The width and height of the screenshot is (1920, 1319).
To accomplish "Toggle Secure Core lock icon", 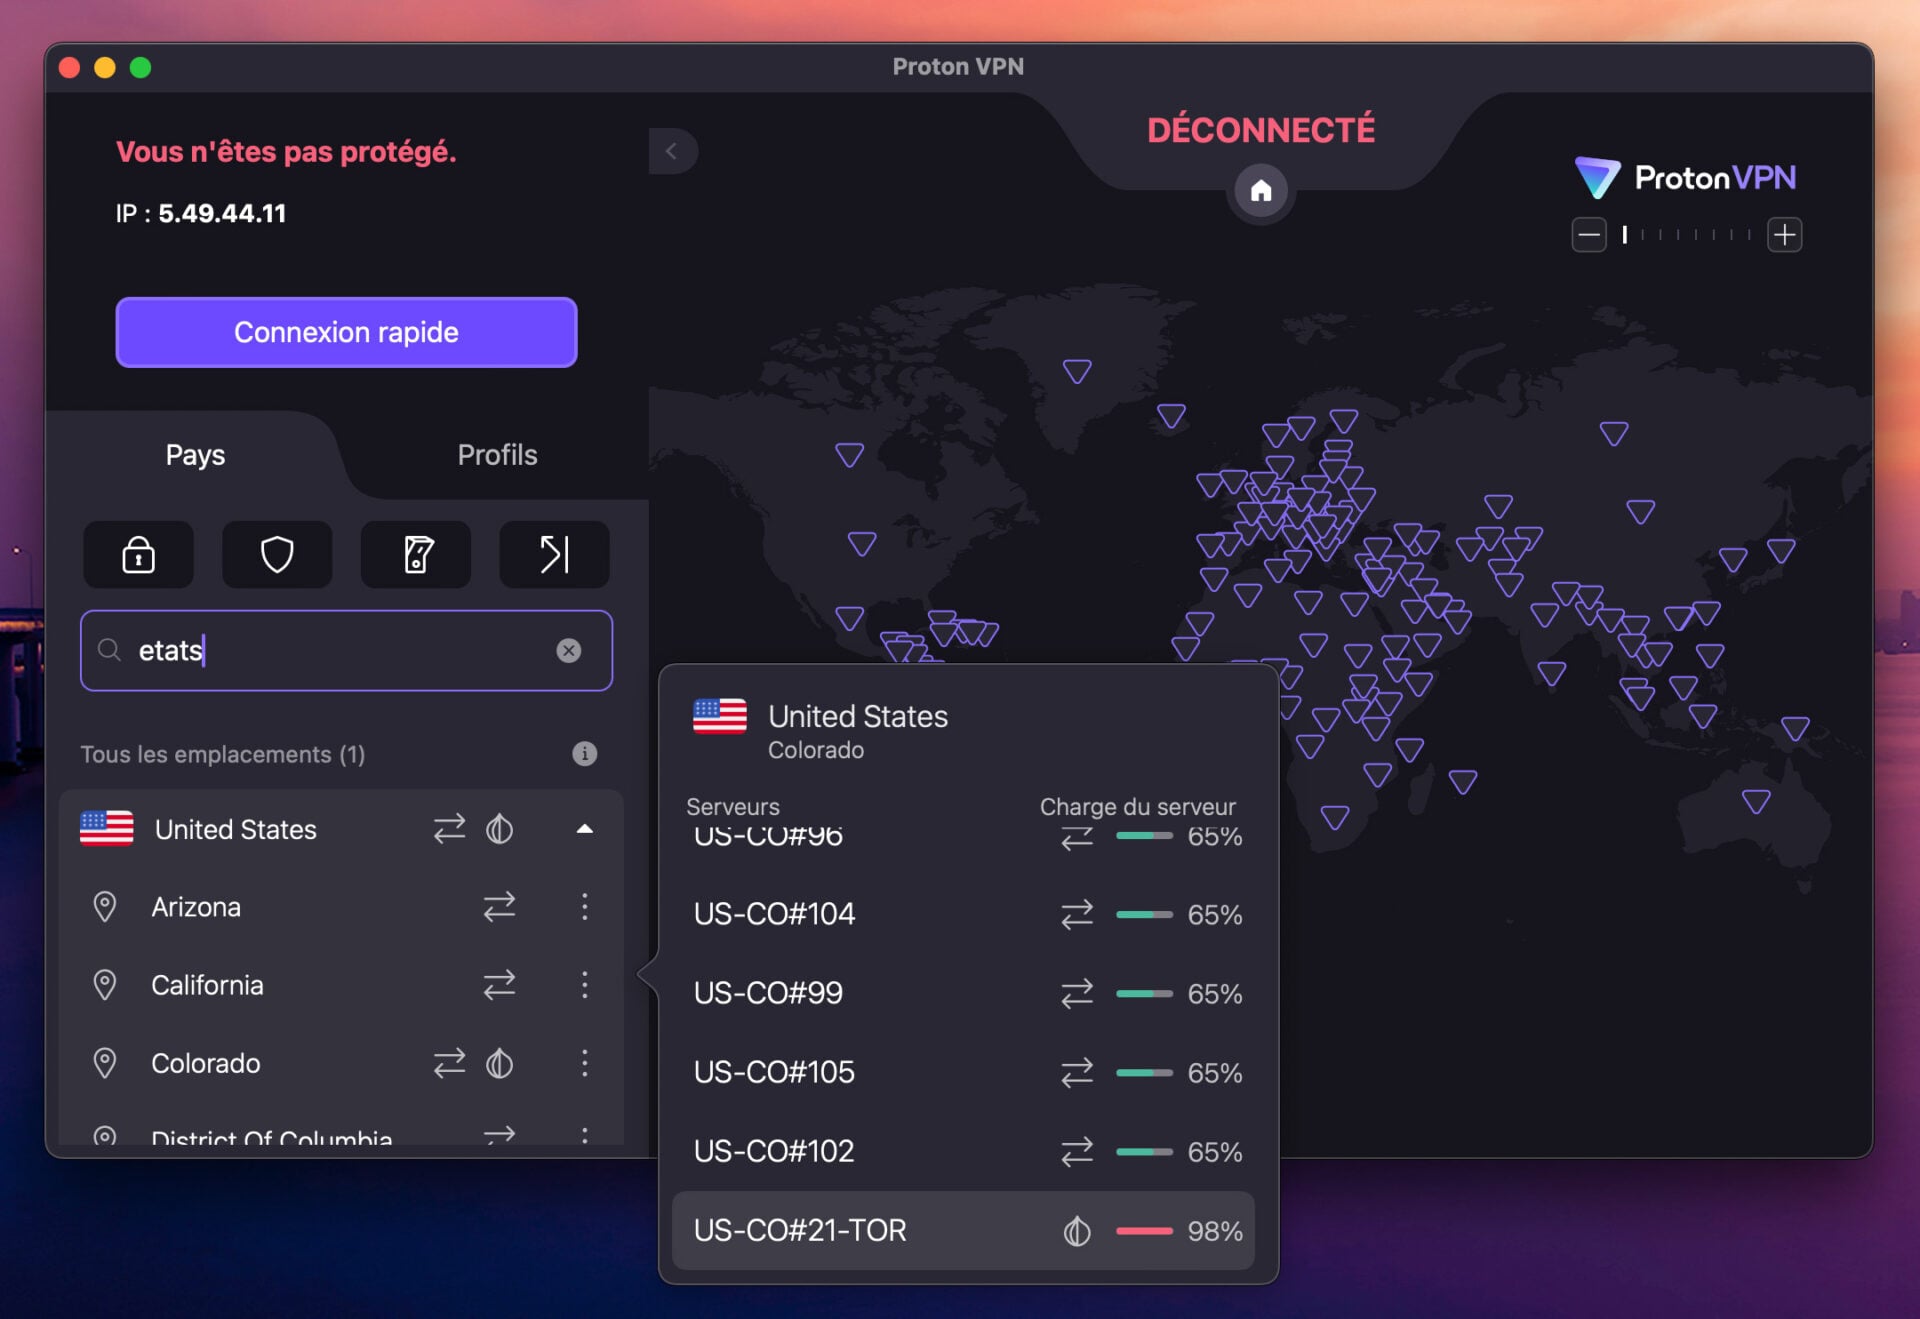I will click(138, 554).
